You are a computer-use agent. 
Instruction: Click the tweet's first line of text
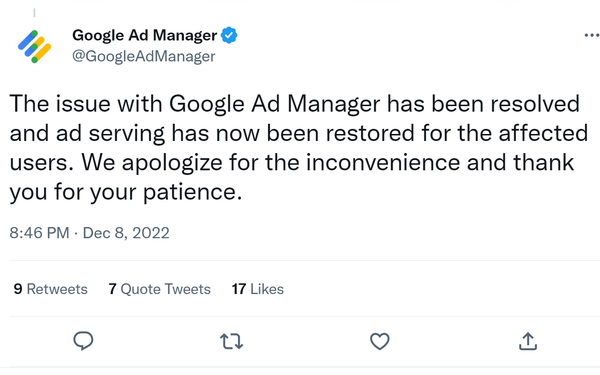[x=295, y=104]
